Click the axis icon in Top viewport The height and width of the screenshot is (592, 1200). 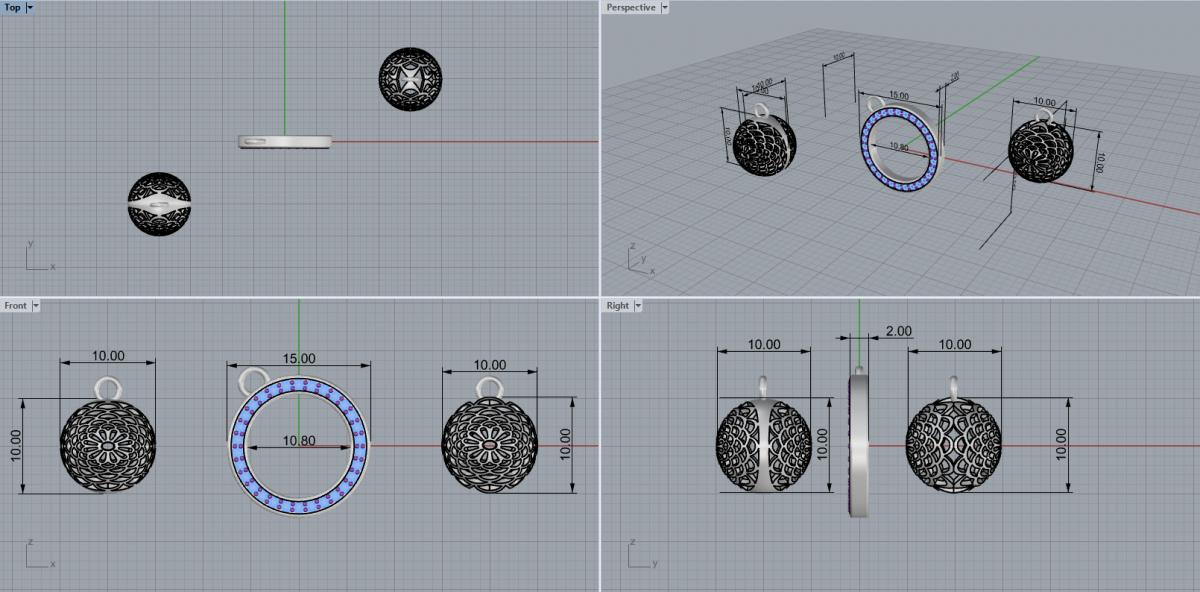38,257
